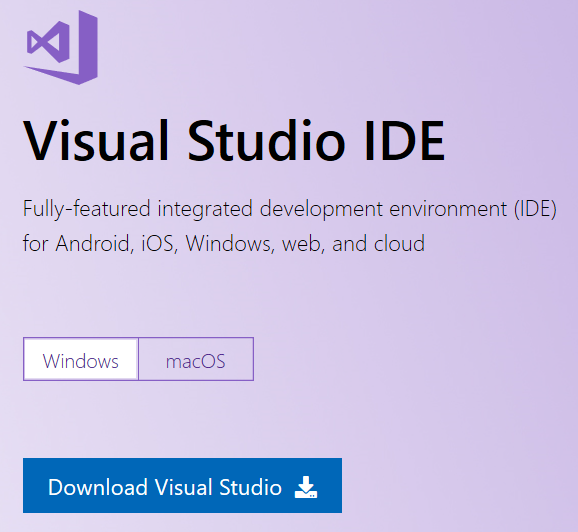This screenshot has width=578, height=532.
Task: Click the Download Visual Studio button
Action: tap(182, 486)
